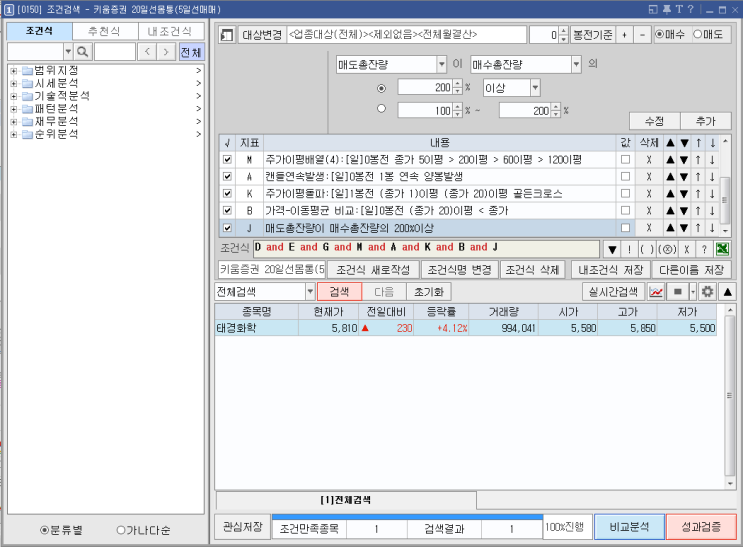This screenshot has width=743, height=547.
Task: Click 내조건식 저장 button
Action: pos(611,270)
